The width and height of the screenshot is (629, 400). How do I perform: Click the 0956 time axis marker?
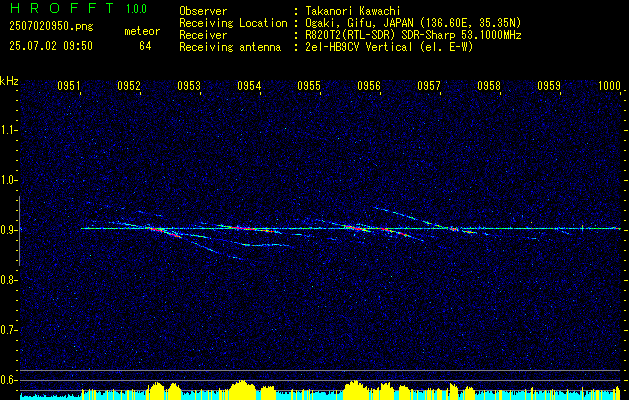(x=369, y=85)
